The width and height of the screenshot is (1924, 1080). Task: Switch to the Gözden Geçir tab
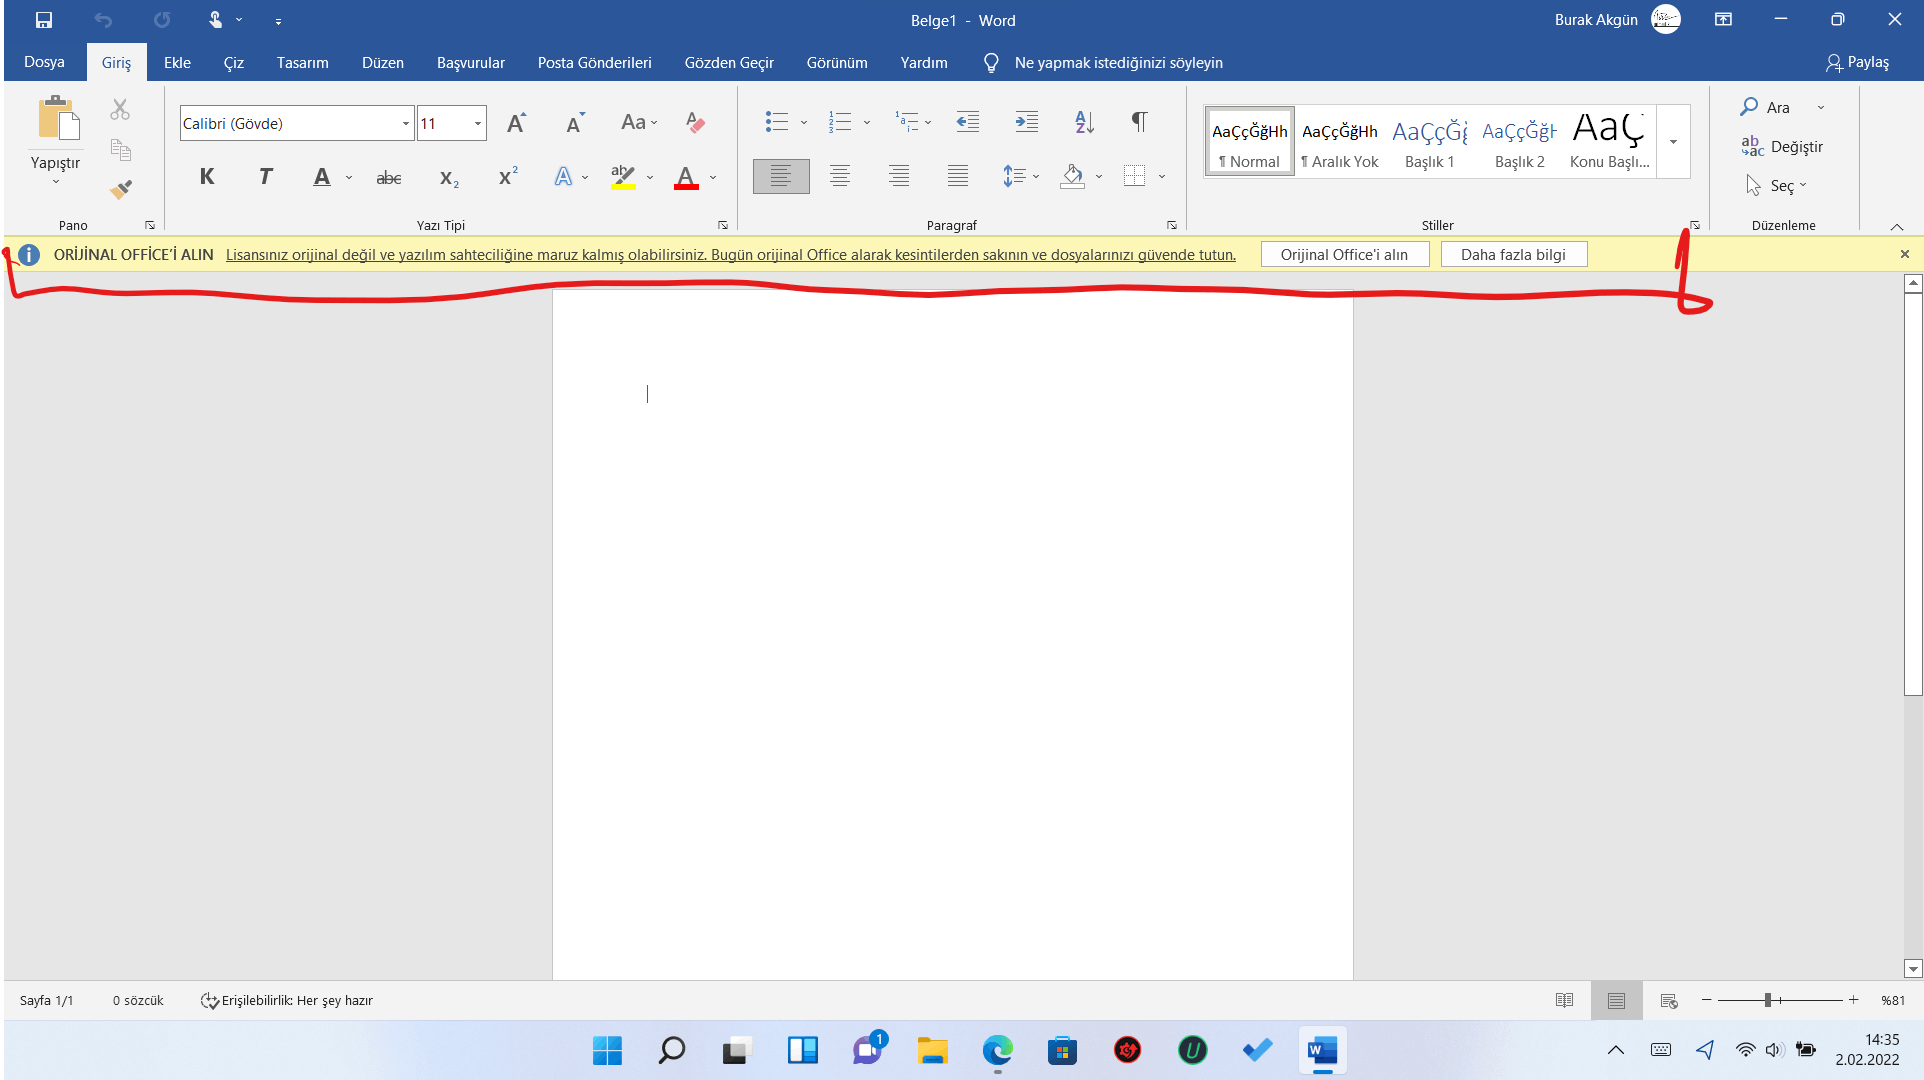729,62
